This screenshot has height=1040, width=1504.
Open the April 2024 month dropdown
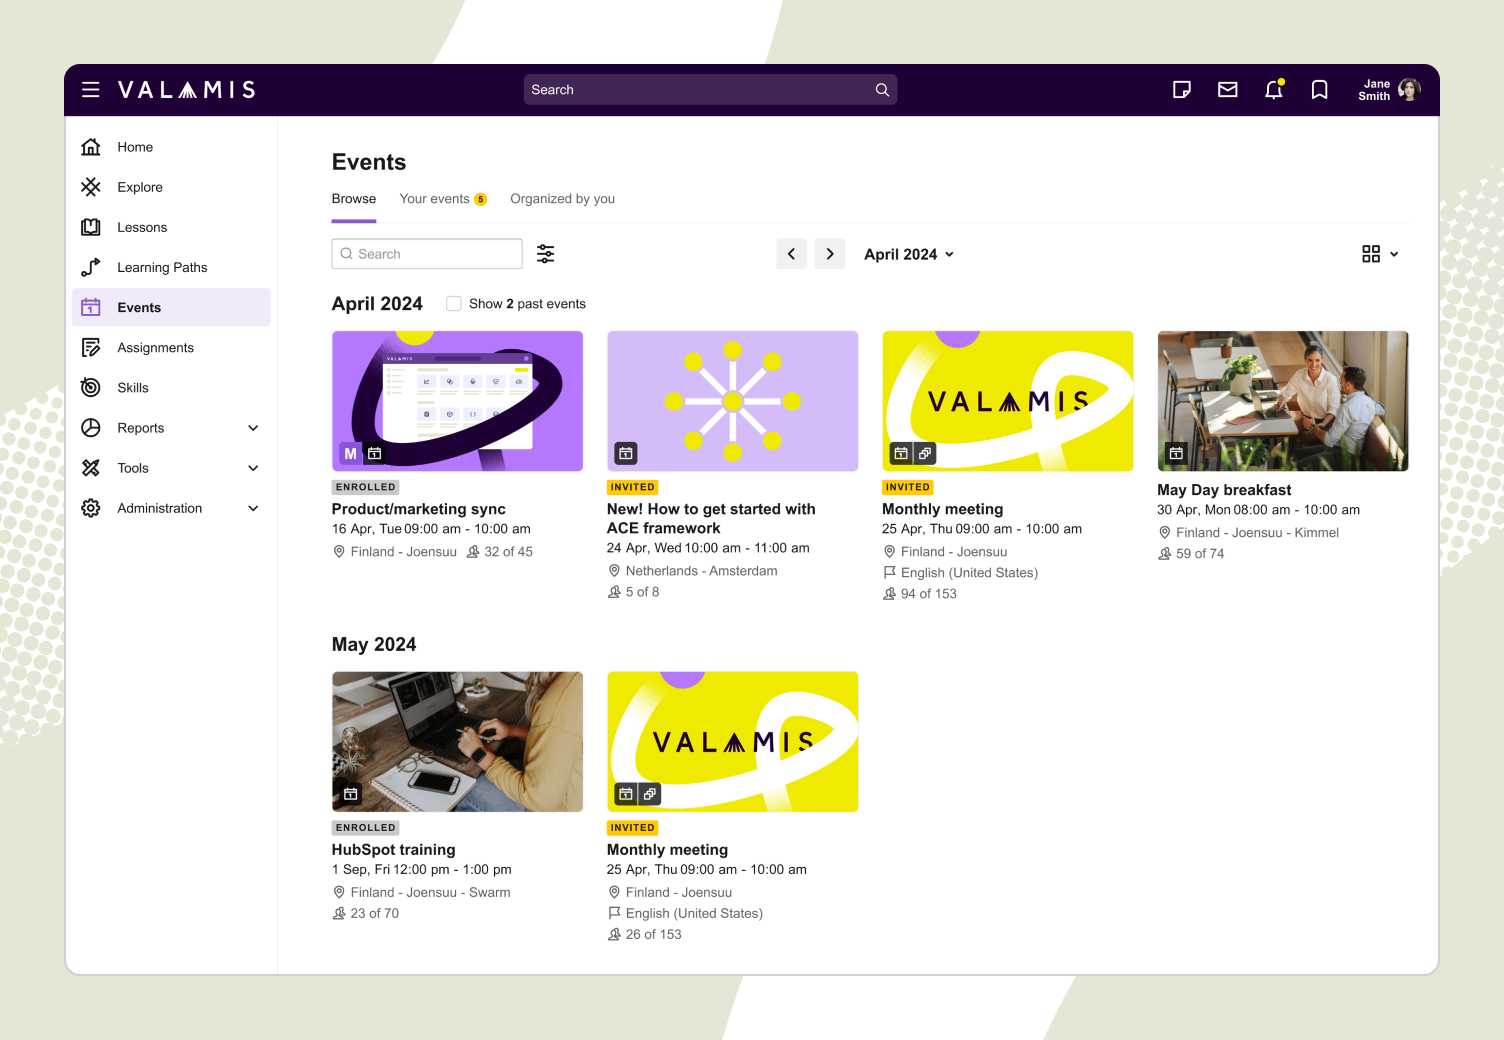909,254
